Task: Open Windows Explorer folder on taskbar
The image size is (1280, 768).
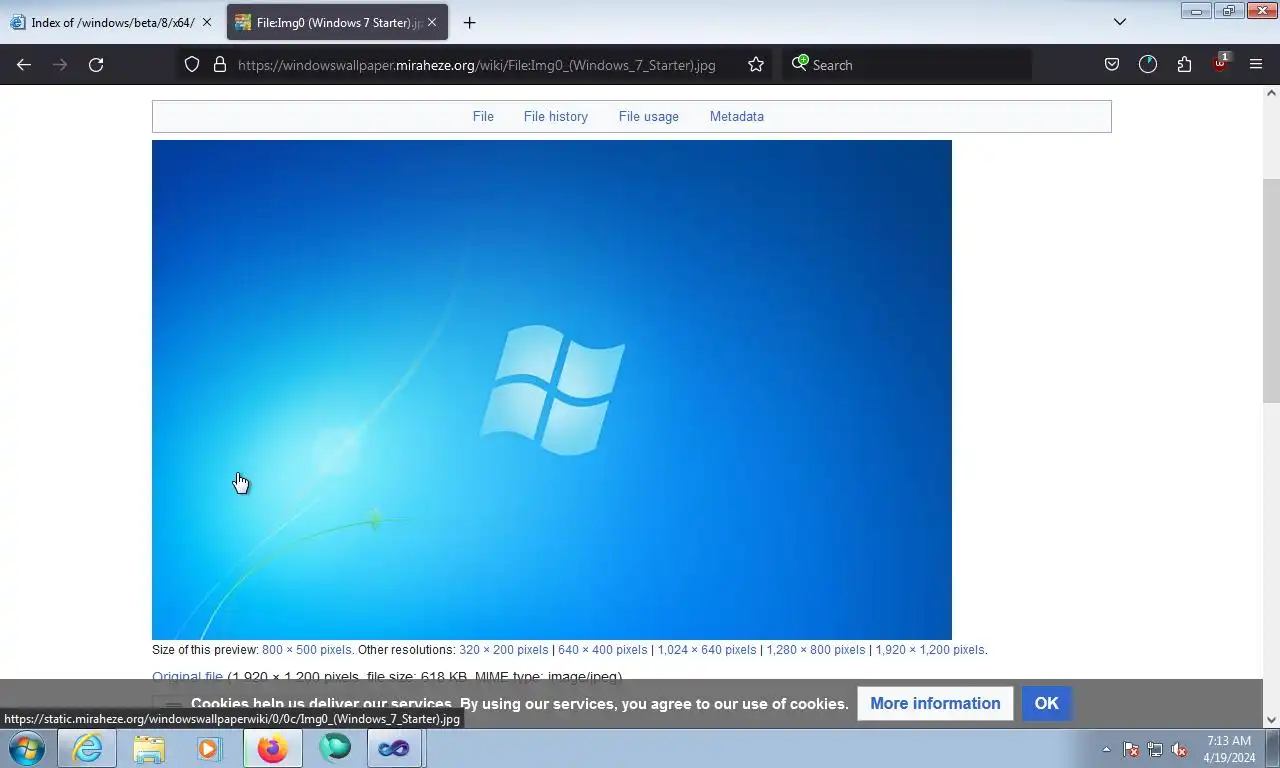Action: pos(149,748)
